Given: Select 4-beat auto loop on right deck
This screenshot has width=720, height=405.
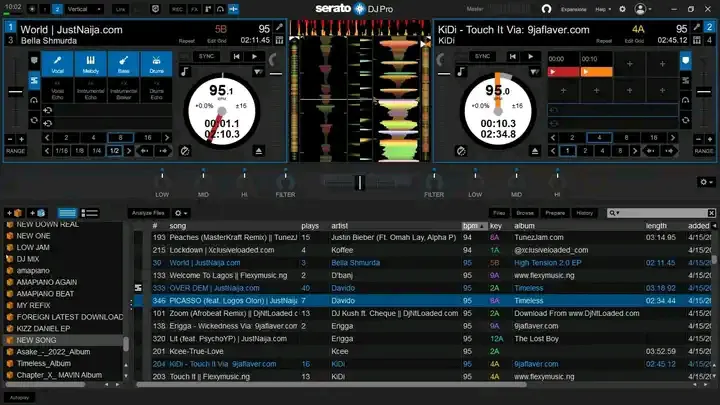Looking at the screenshot, I should coord(599,138).
